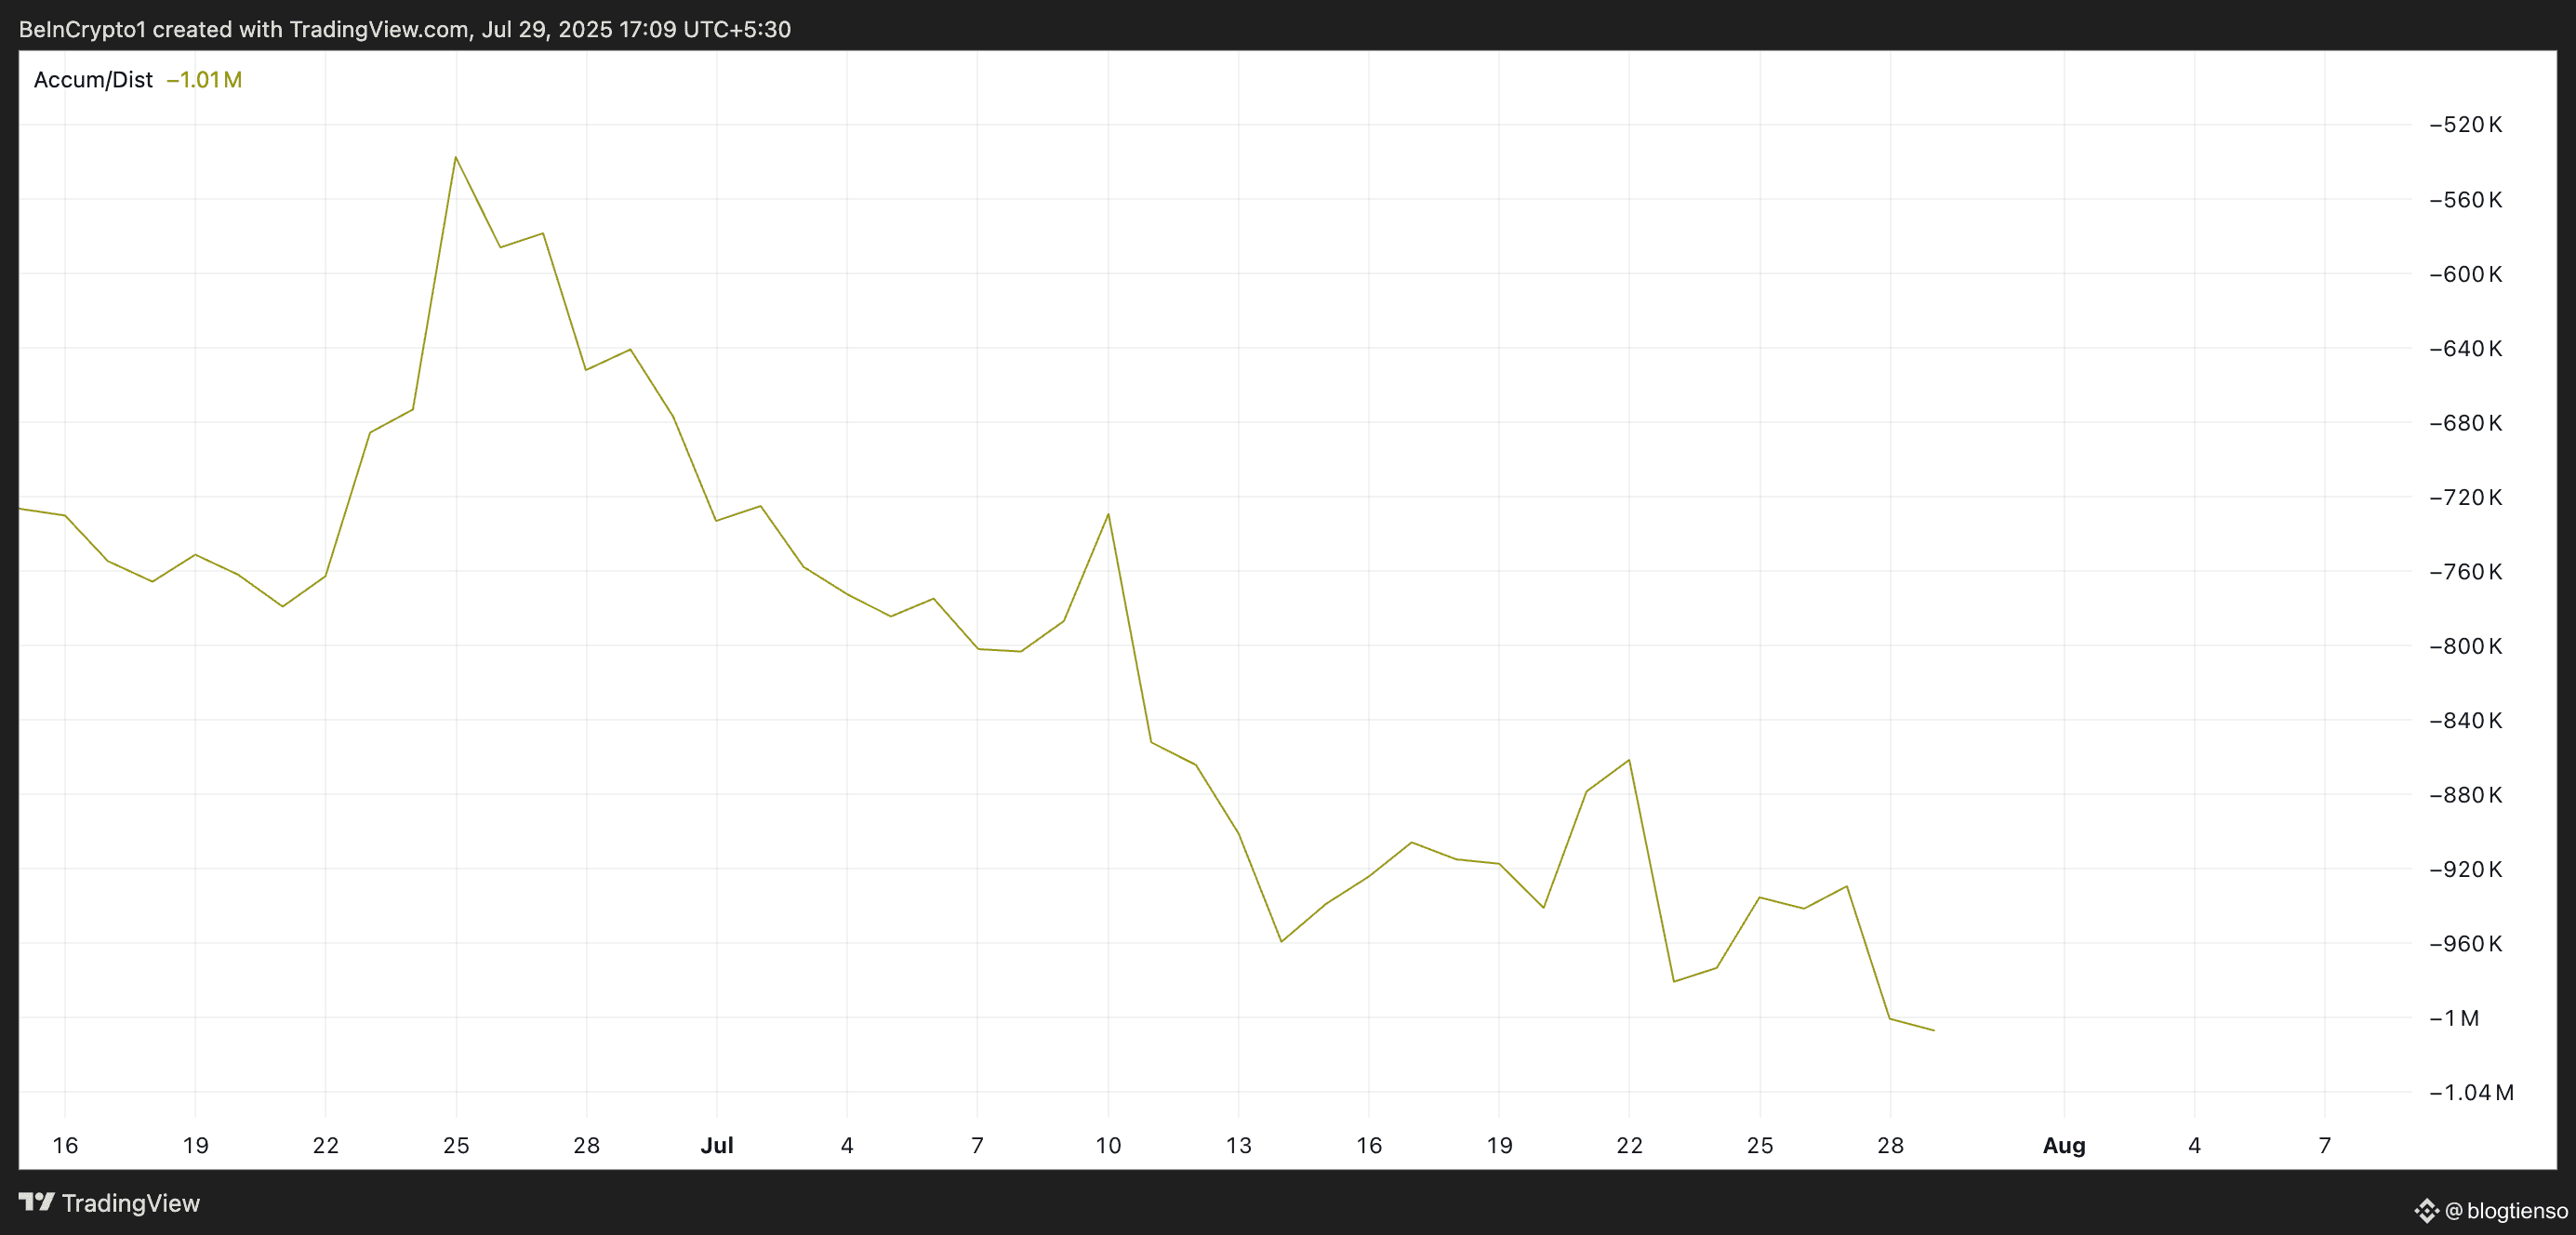
Task: Click the June 25 date label
Action: pyautogui.click(x=456, y=1146)
